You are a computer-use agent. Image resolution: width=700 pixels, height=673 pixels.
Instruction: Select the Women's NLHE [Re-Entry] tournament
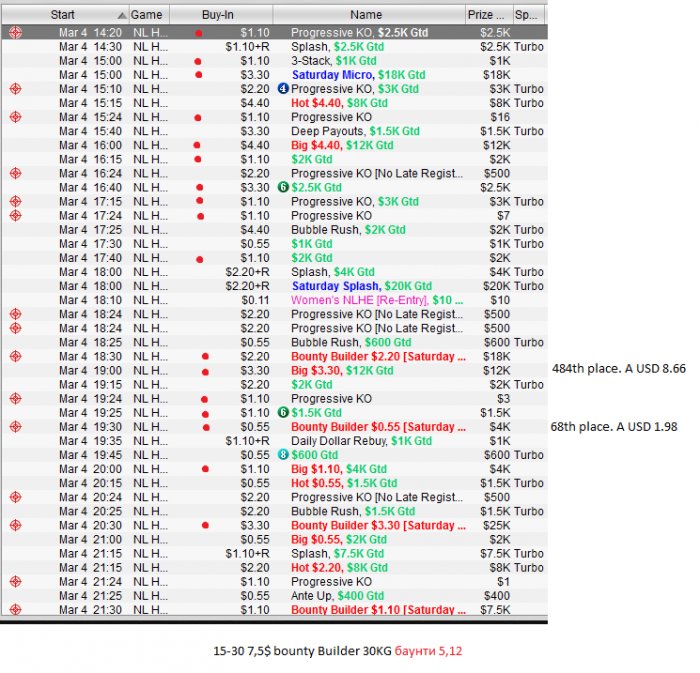pos(275,300)
